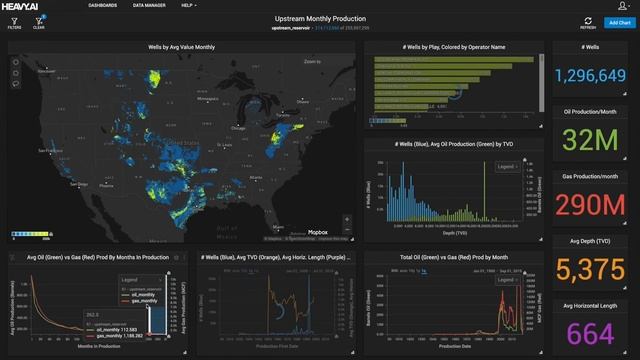Image resolution: width=640 pixels, height=360 pixels.
Task: Click the map color scale legend bar
Action: (x=30, y=234)
